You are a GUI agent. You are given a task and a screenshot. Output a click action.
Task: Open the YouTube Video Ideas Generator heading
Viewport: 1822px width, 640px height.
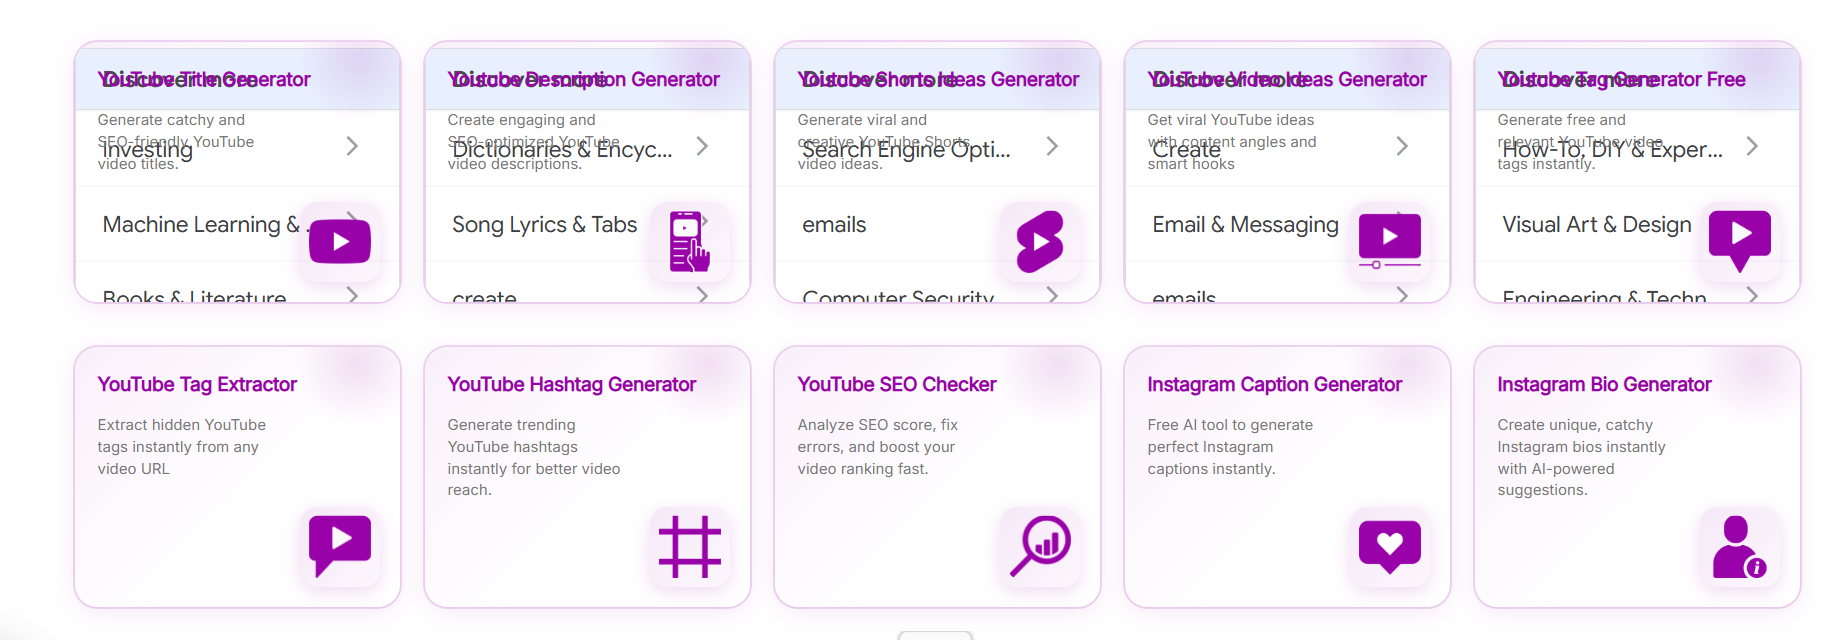pyautogui.click(x=1286, y=79)
